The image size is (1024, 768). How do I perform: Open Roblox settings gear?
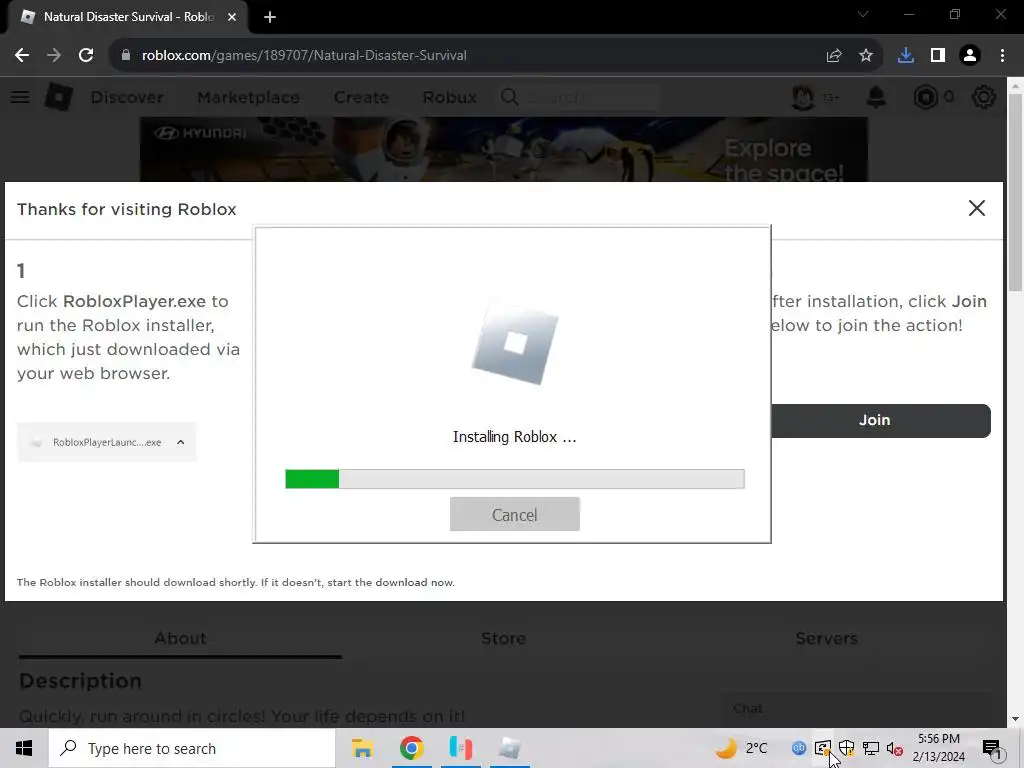tap(984, 97)
